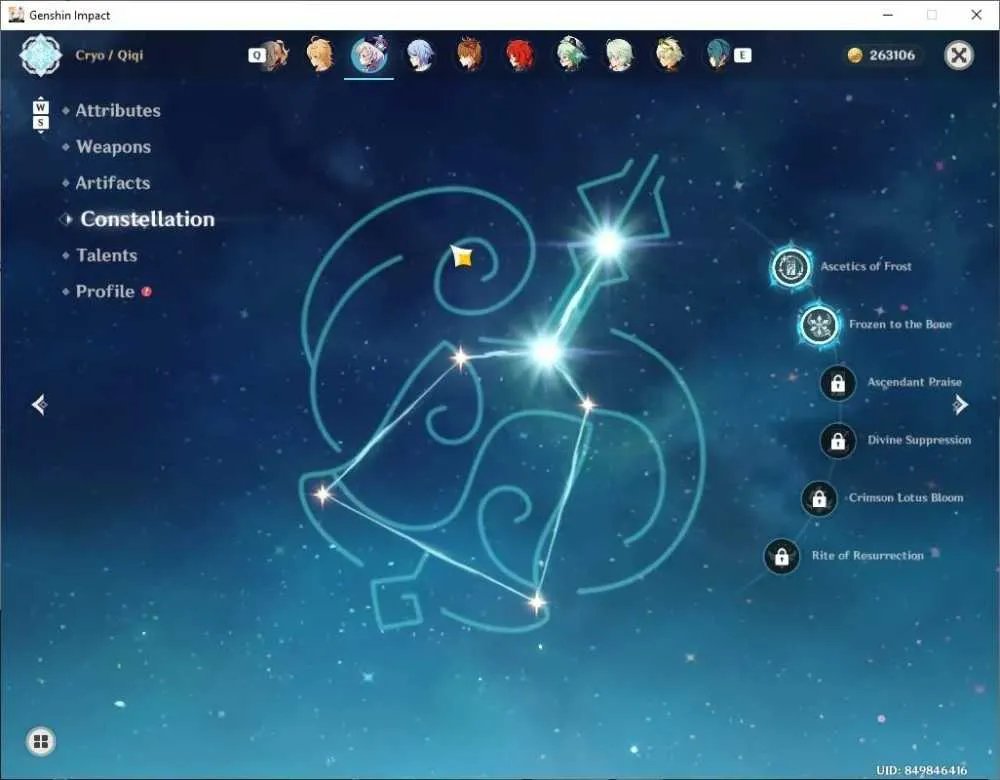Click the locked Ascendant Praise constellation node

(x=837, y=383)
